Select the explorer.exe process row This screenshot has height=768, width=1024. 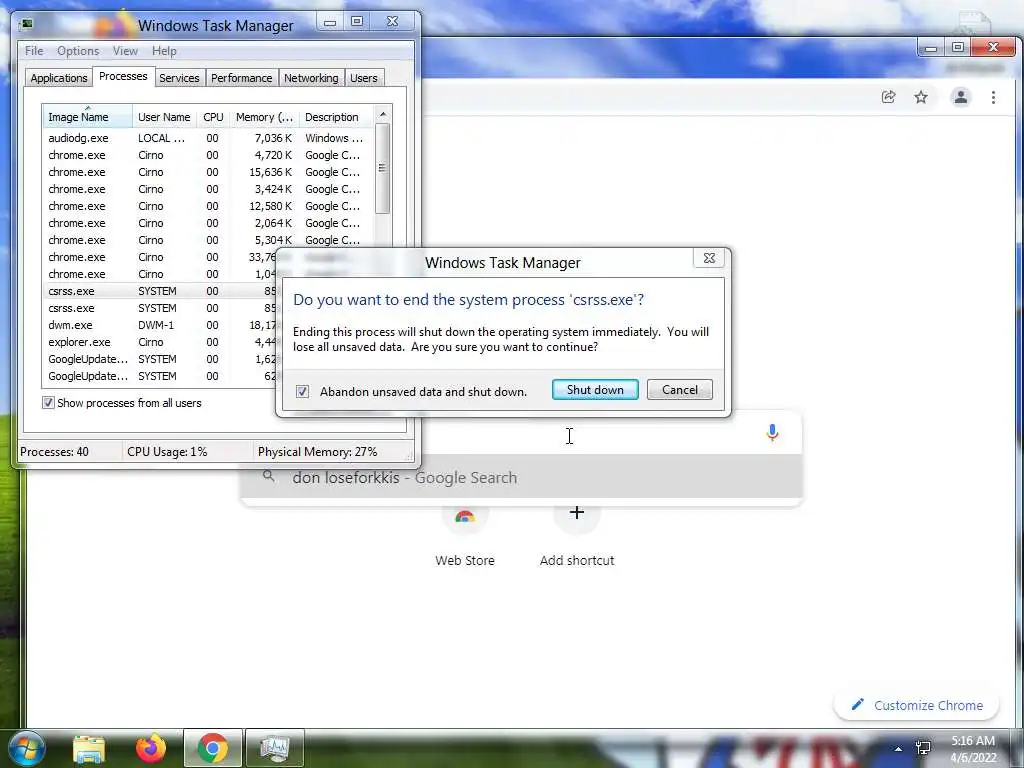(159, 342)
